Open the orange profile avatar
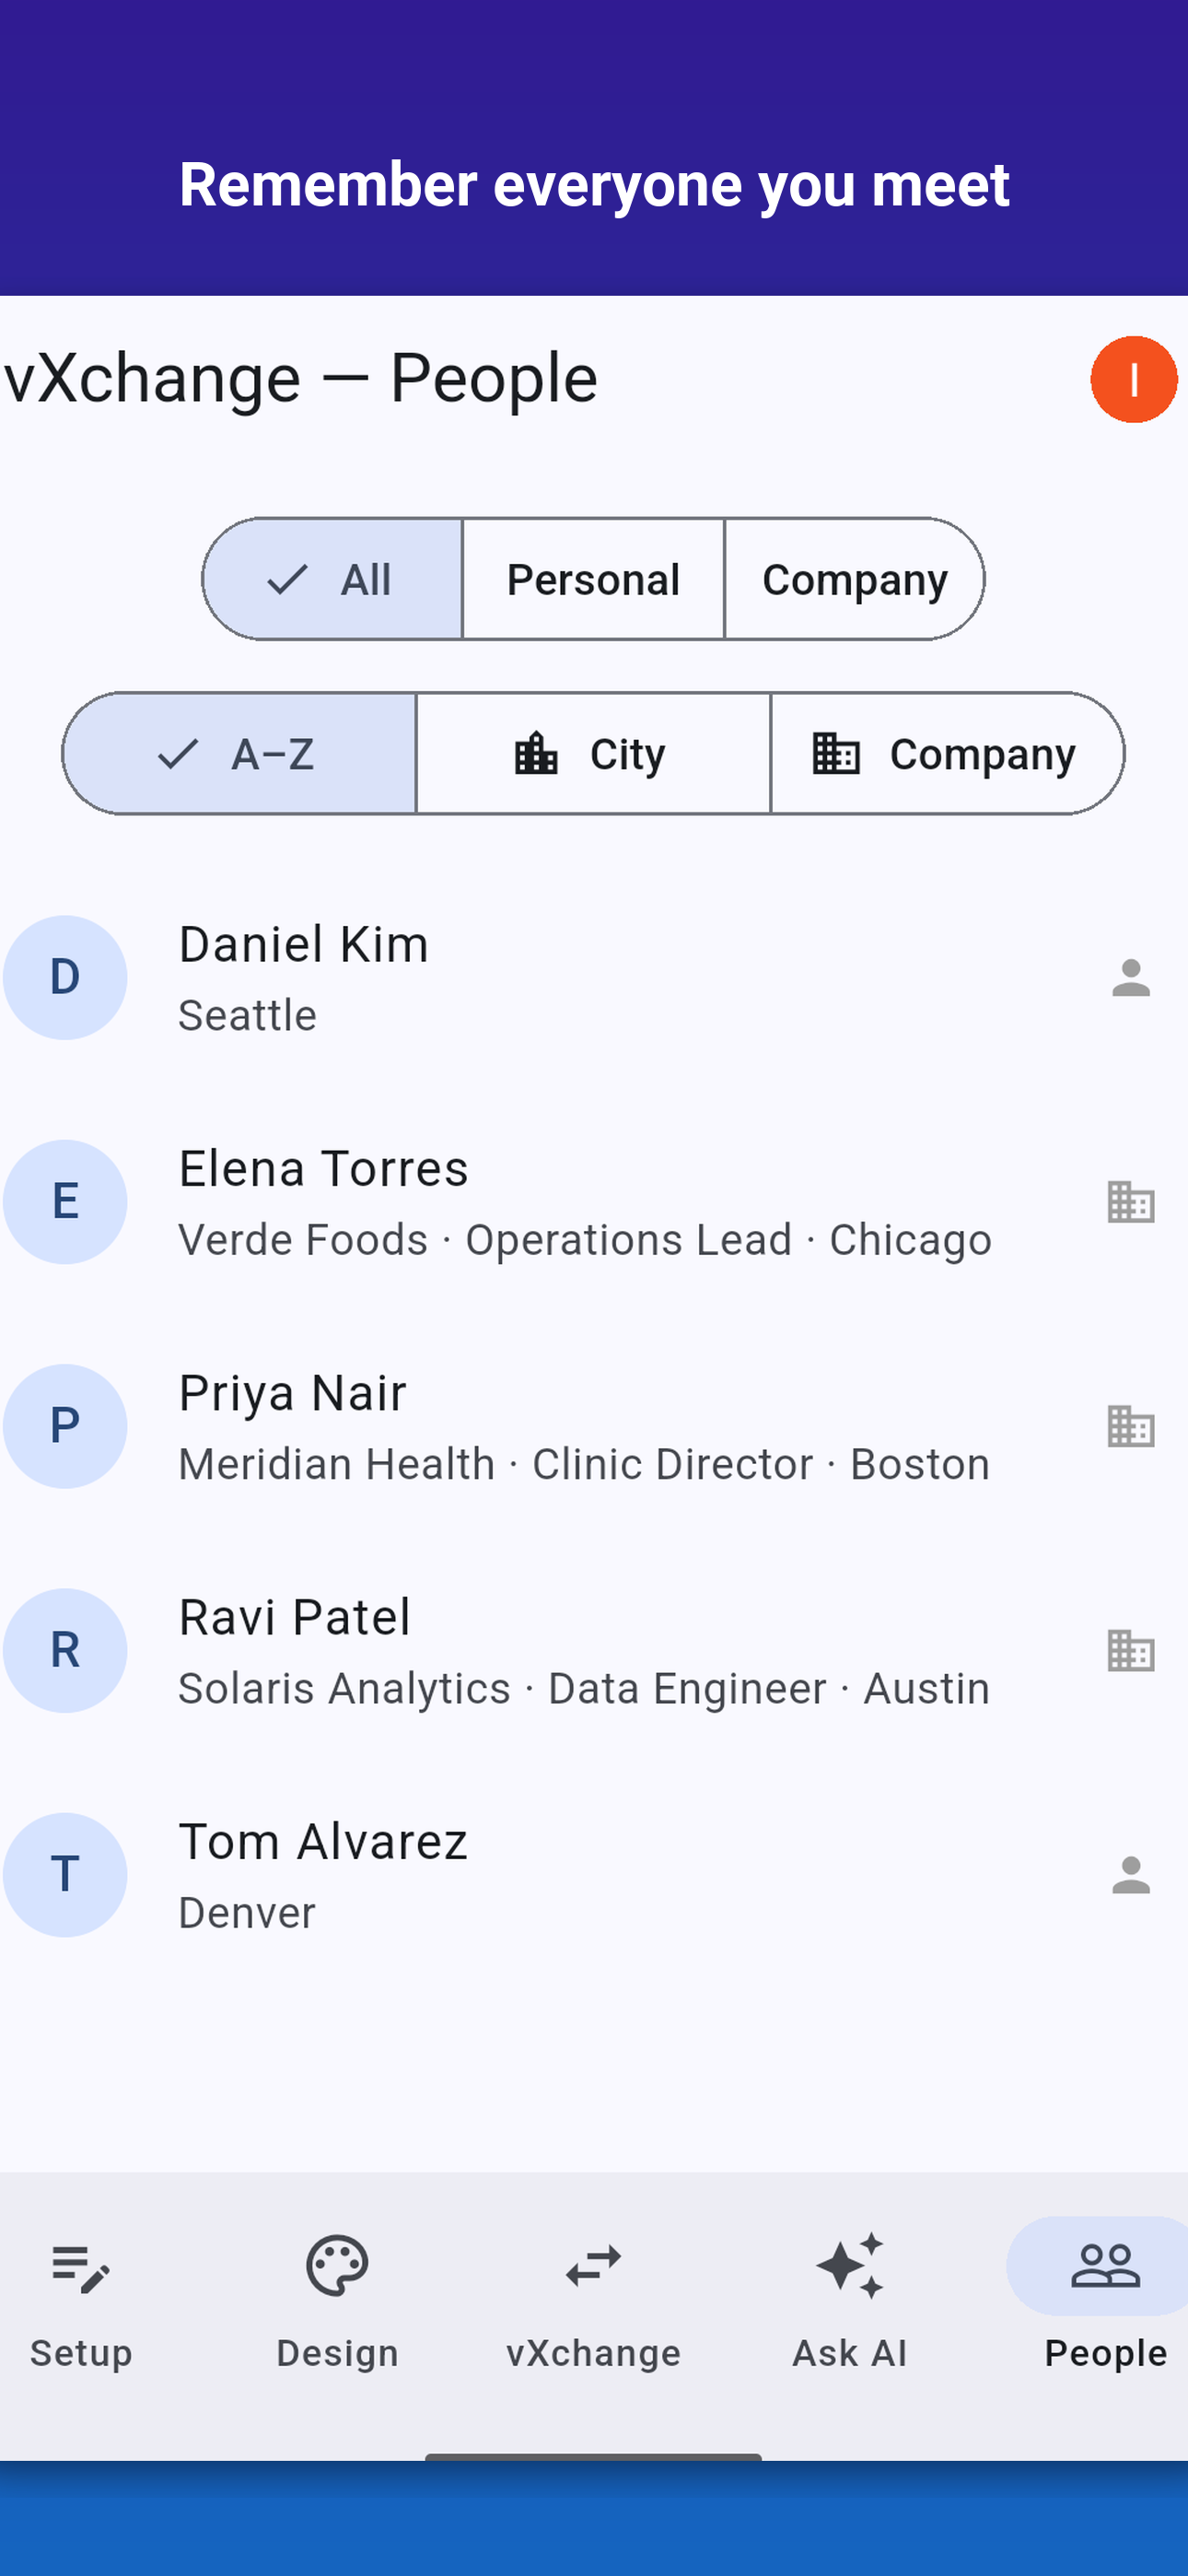This screenshot has height=2576, width=1188. tap(1133, 379)
